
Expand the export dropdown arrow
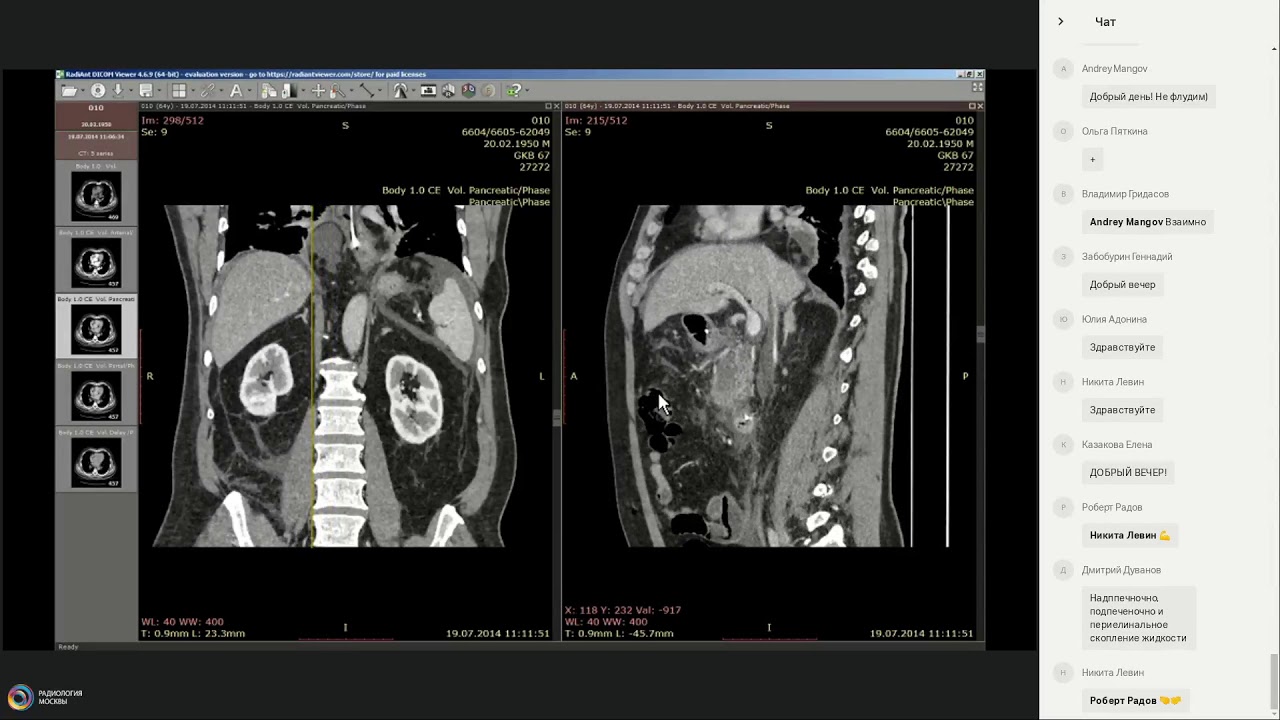[160, 90]
